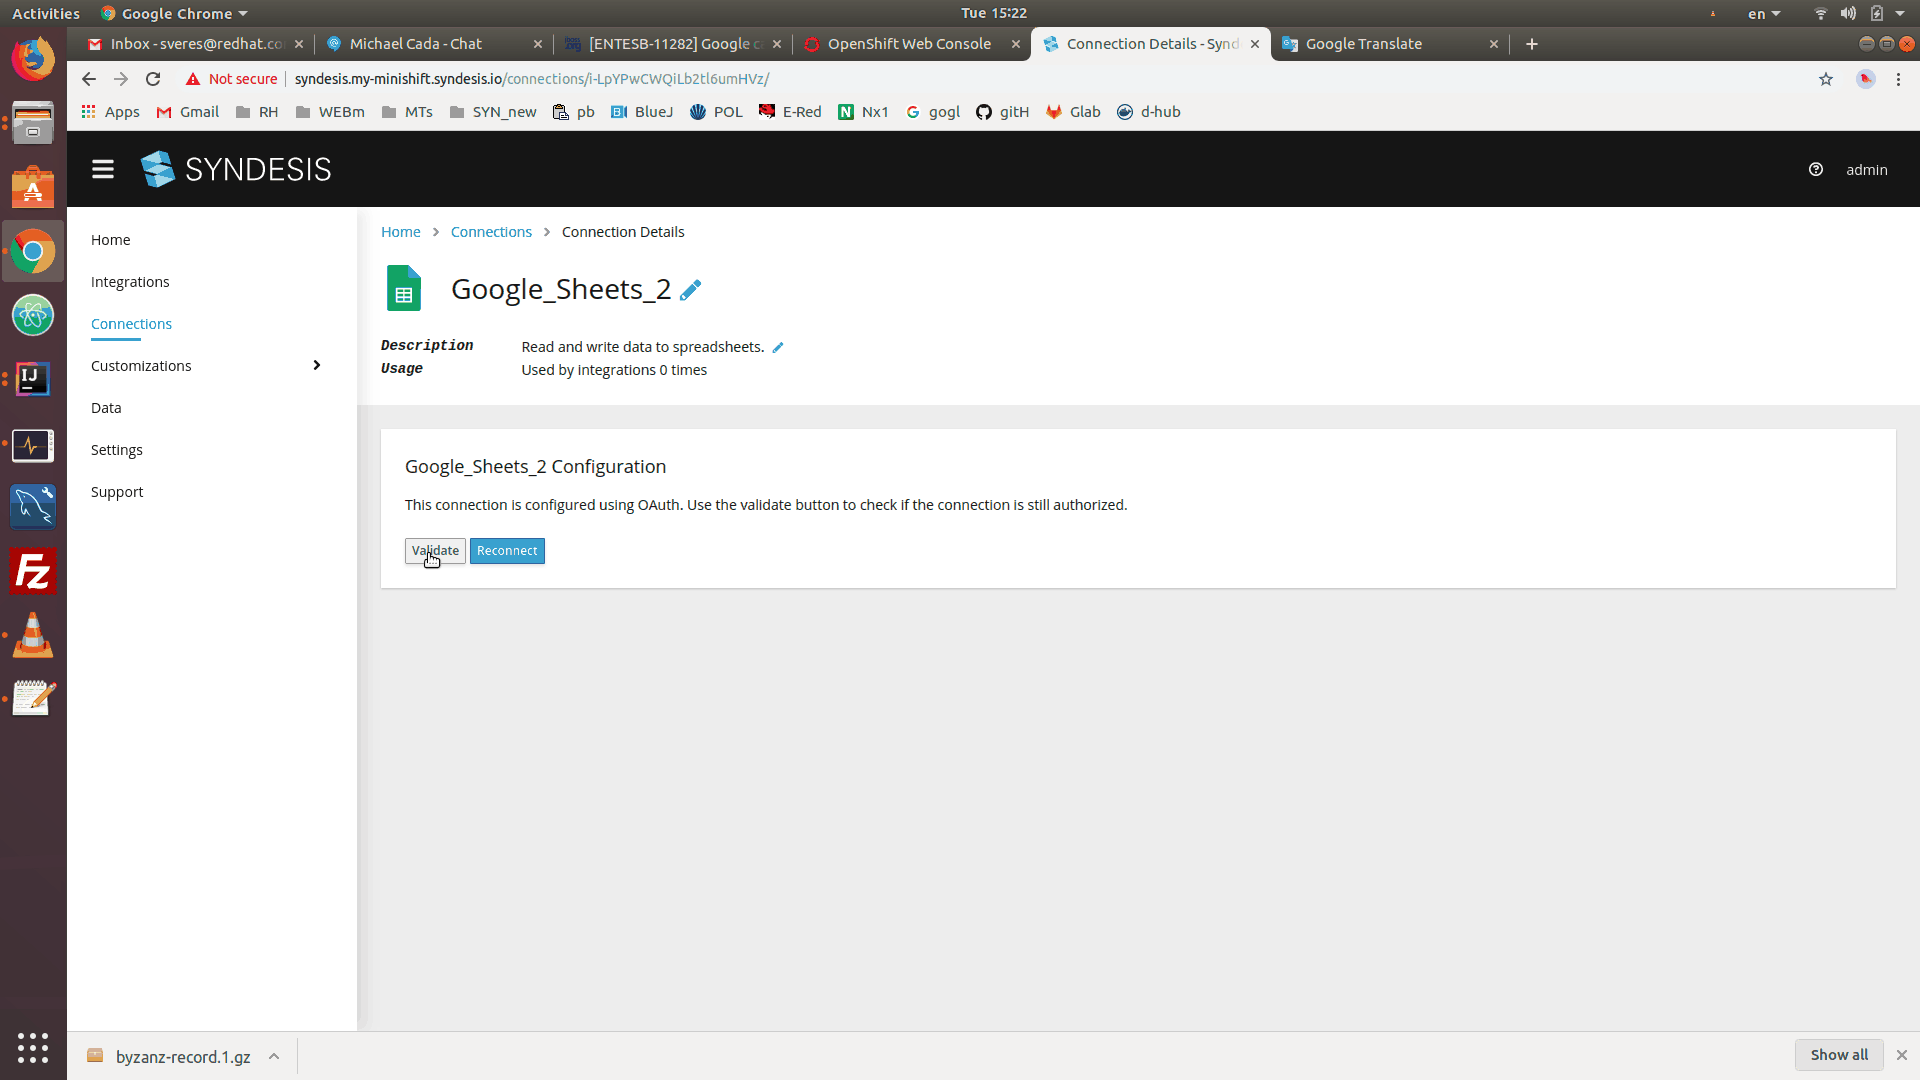This screenshot has height=1080, width=1920.
Task: Reload the current page
Action: coord(153,79)
